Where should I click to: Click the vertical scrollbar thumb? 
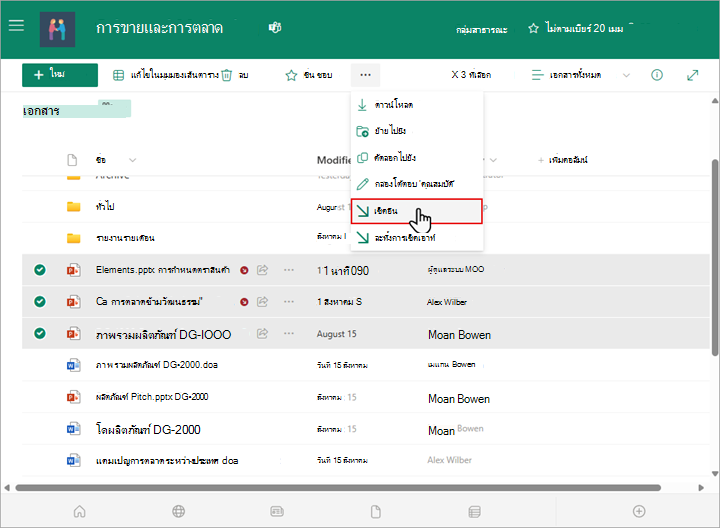[x=714, y=257]
